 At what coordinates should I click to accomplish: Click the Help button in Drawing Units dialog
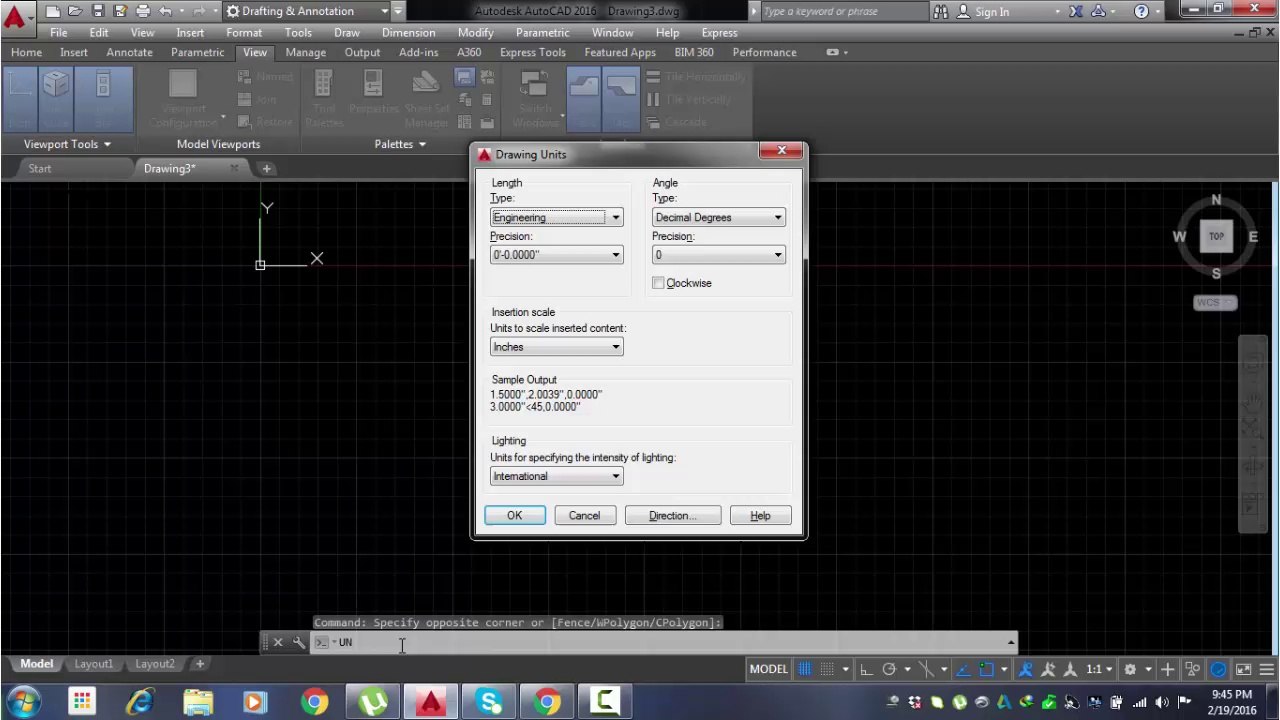click(761, 515)
